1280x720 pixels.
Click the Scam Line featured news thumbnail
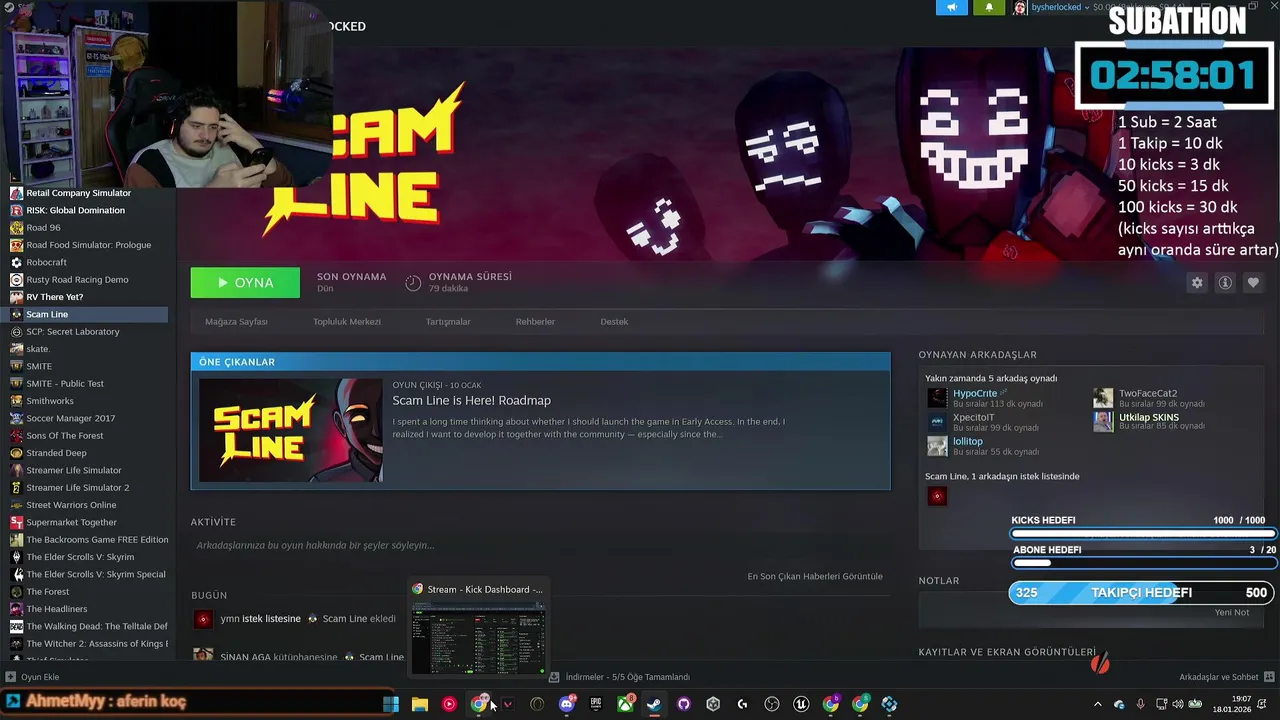coord(290,430)
